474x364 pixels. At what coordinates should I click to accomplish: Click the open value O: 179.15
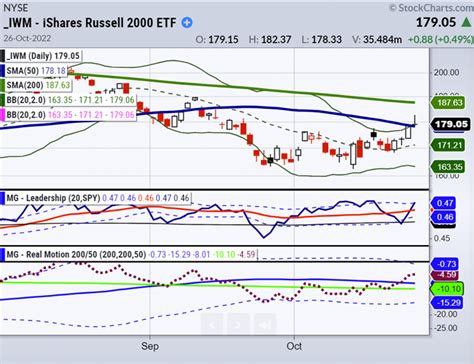(x=217, y=40)
